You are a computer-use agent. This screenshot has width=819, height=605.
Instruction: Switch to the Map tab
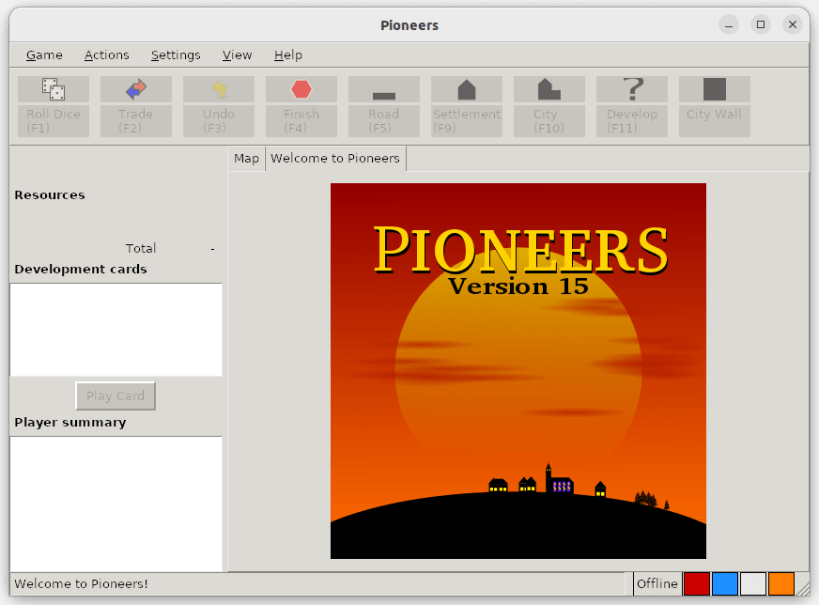coord(247,158)
